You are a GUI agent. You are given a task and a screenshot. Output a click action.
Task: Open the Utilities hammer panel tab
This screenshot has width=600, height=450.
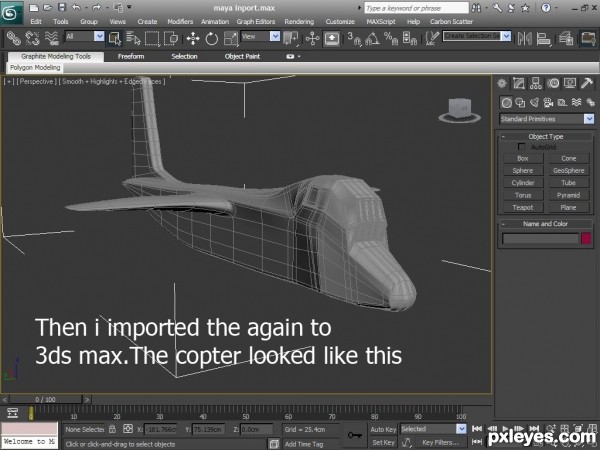click(x=587, y=83)
